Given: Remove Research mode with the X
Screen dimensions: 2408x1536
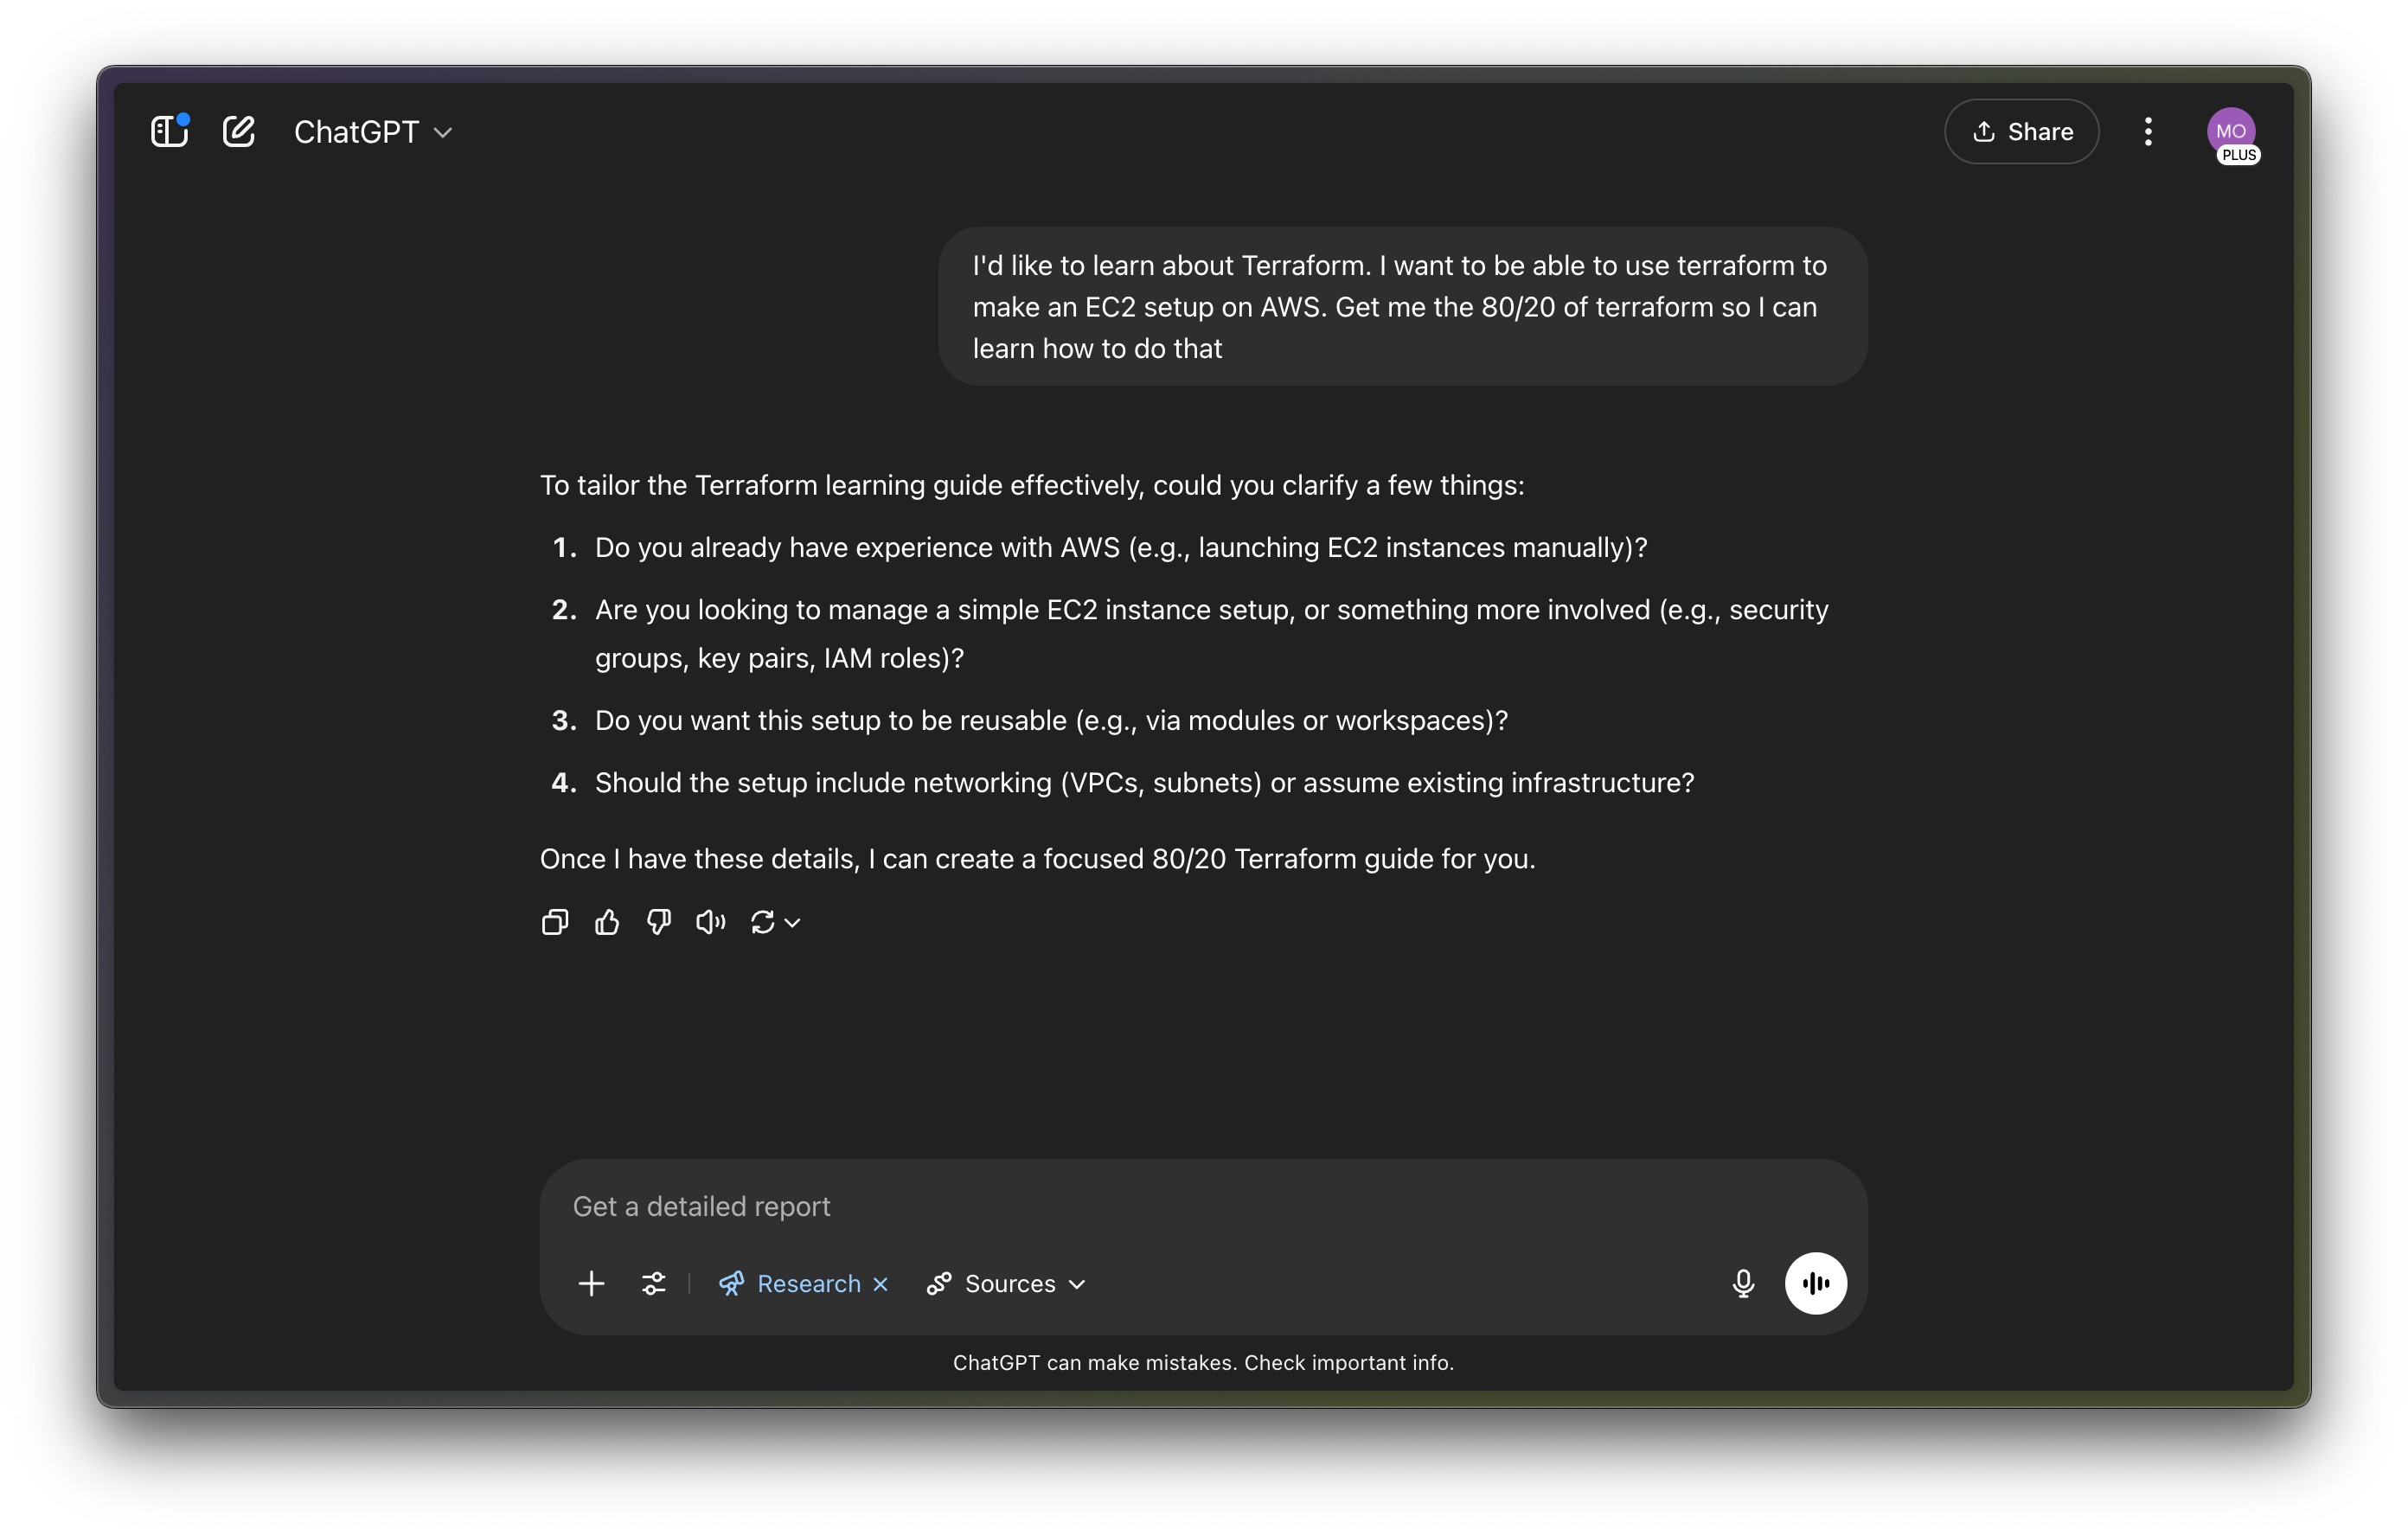Looking at the screenshot, I should point(880,1284).
